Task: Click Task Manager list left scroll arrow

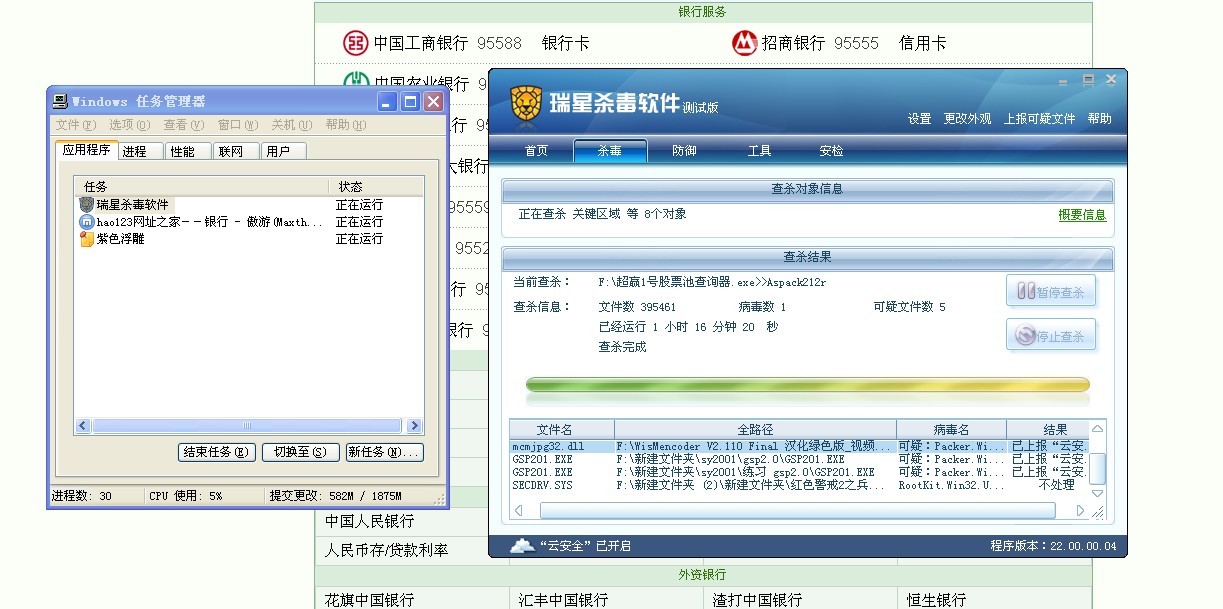Action: pos(83,426)
